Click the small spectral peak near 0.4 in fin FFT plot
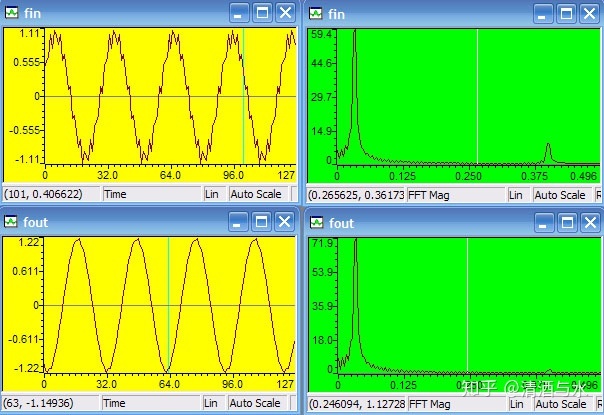 [x=548, y=153]
